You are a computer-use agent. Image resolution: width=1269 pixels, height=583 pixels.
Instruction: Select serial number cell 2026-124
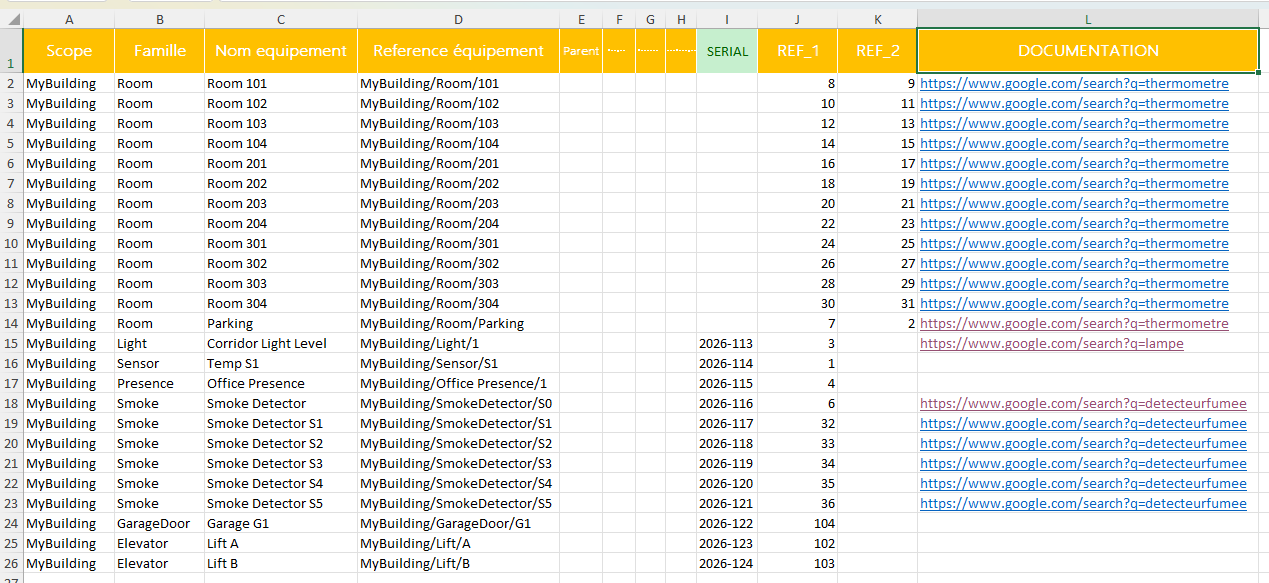726,564
